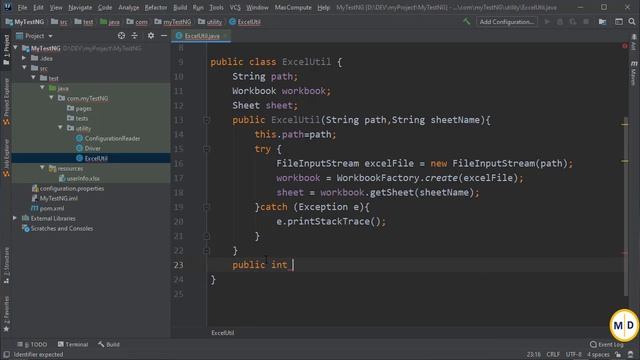Image resolution: width=640 pixels, height=360 pixels.
Task: Open the Navigate menu
Action: 80,7
